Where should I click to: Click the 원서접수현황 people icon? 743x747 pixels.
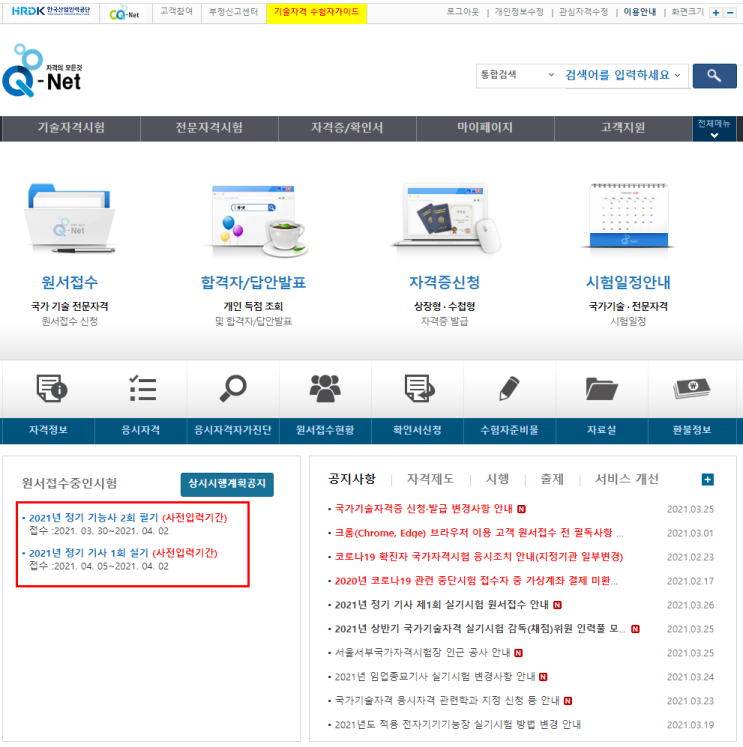pyautogui.click(x=325, y=388)
